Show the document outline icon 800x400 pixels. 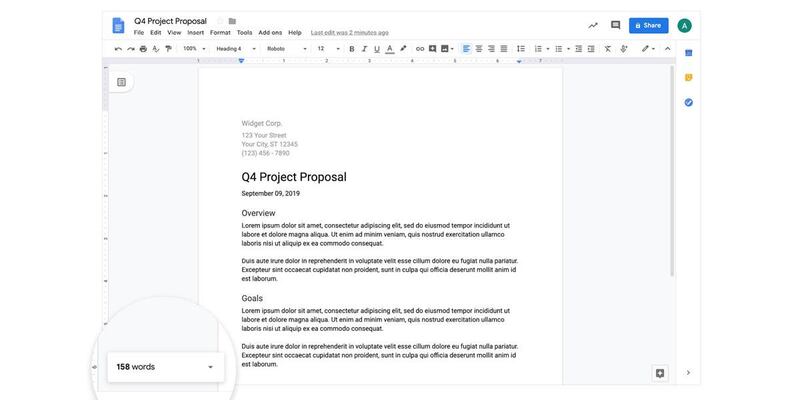pyautogui.click(x=121, y=82)
